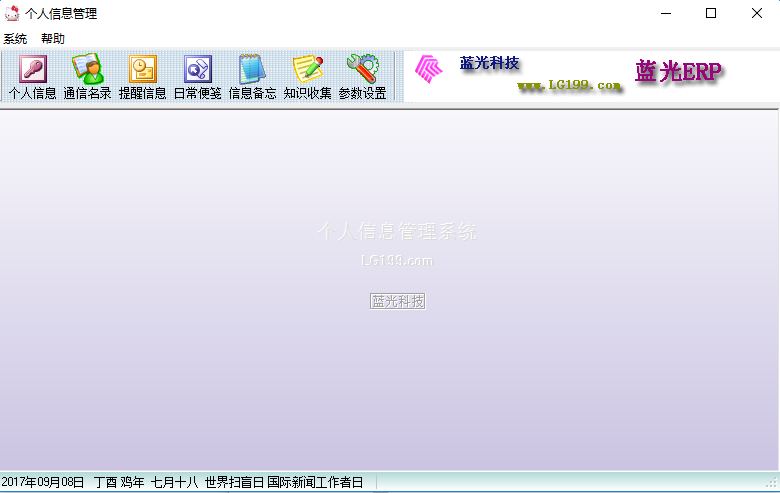This screenshot has height=493, width=780.
Task: Open 知识收集 knowledge collection
Action: (307, 77)
